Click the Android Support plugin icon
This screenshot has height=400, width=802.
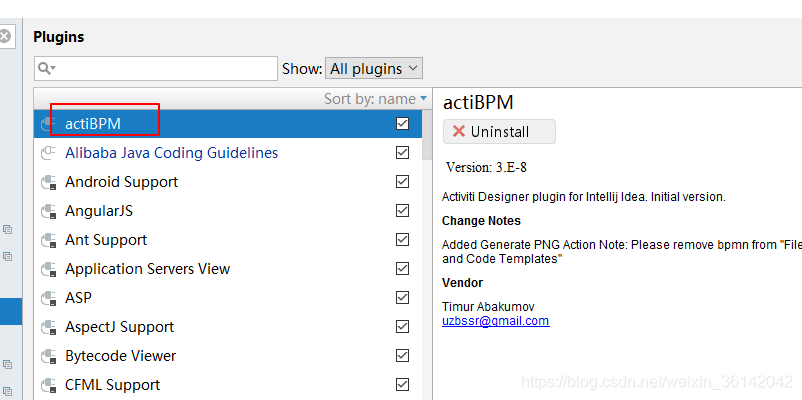(48, 182)
